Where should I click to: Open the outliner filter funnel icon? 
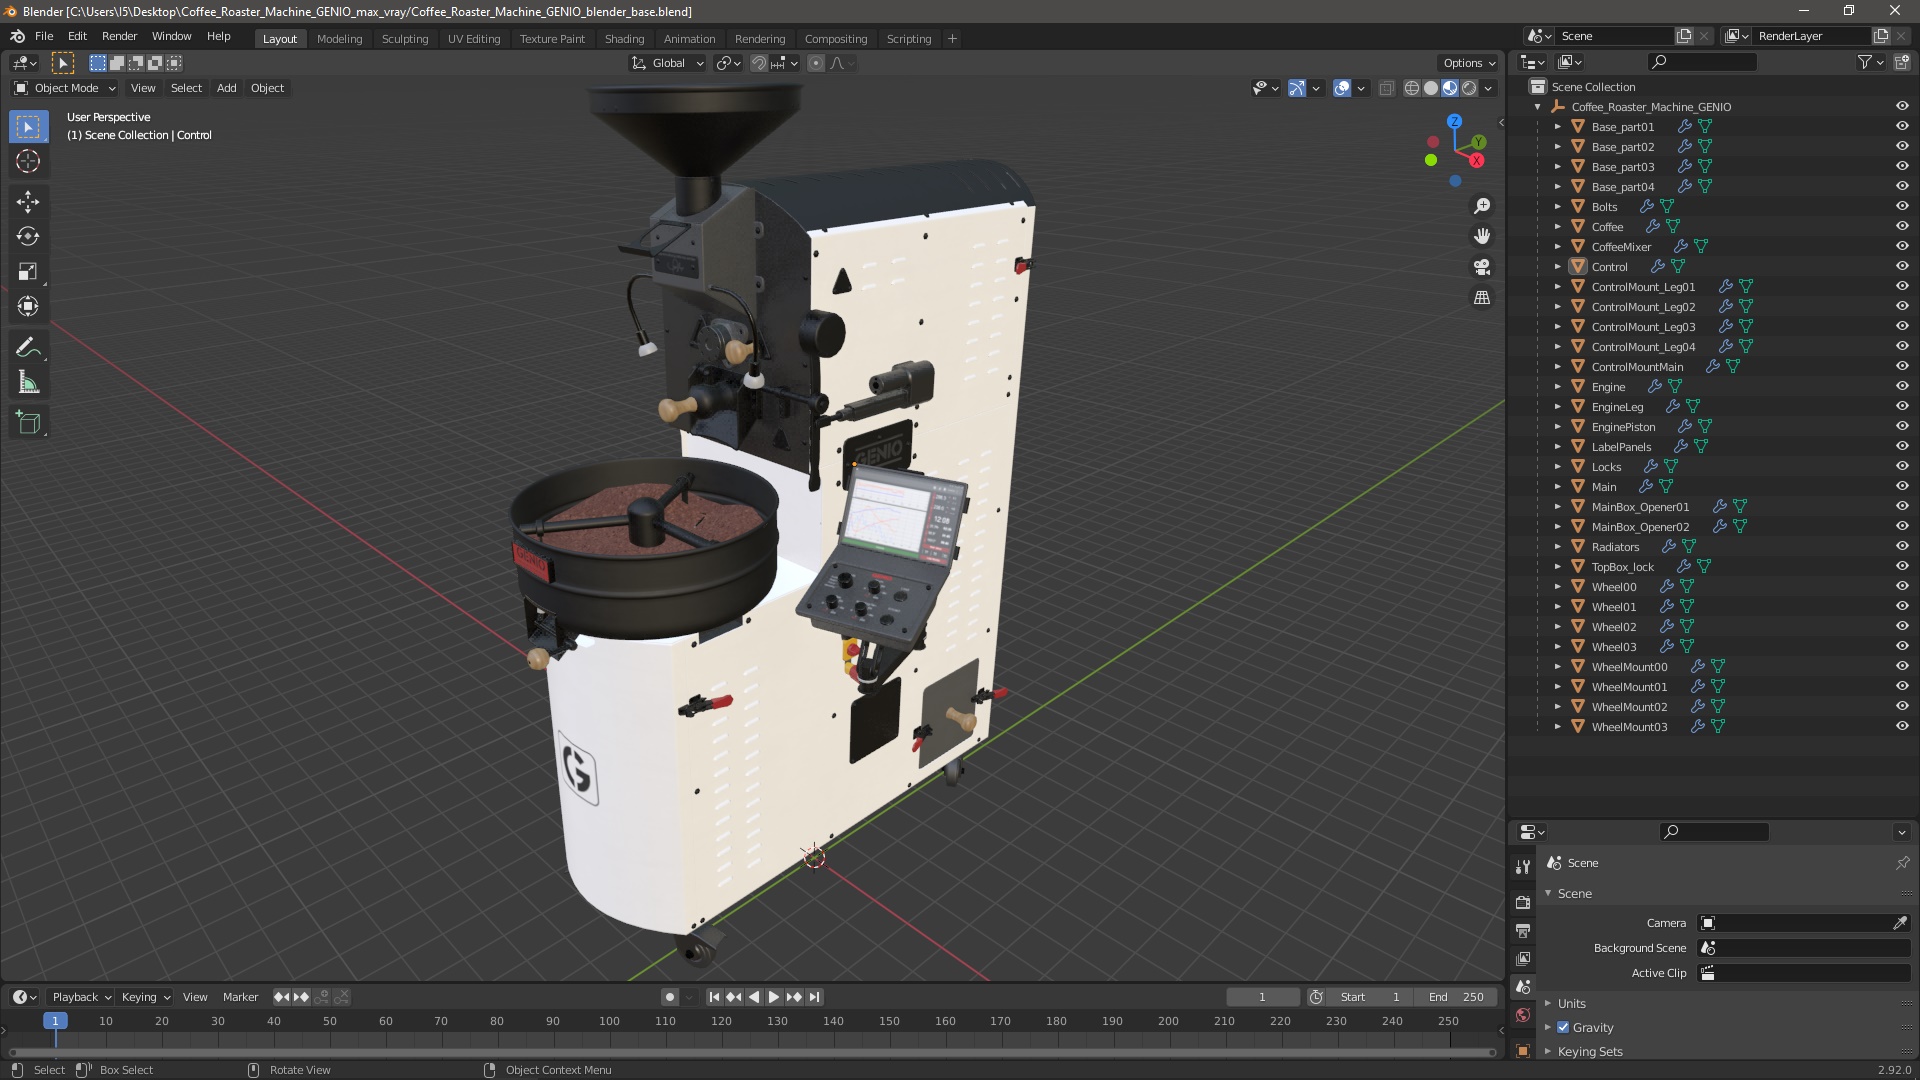(x=1864, y=62)
